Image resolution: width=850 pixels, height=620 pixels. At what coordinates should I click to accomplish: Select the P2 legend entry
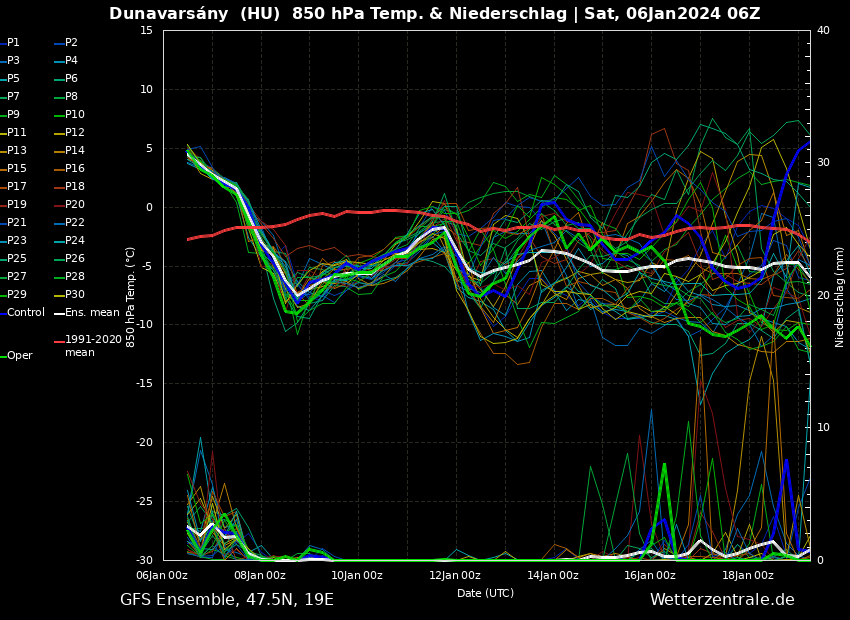tap(71, 43)
